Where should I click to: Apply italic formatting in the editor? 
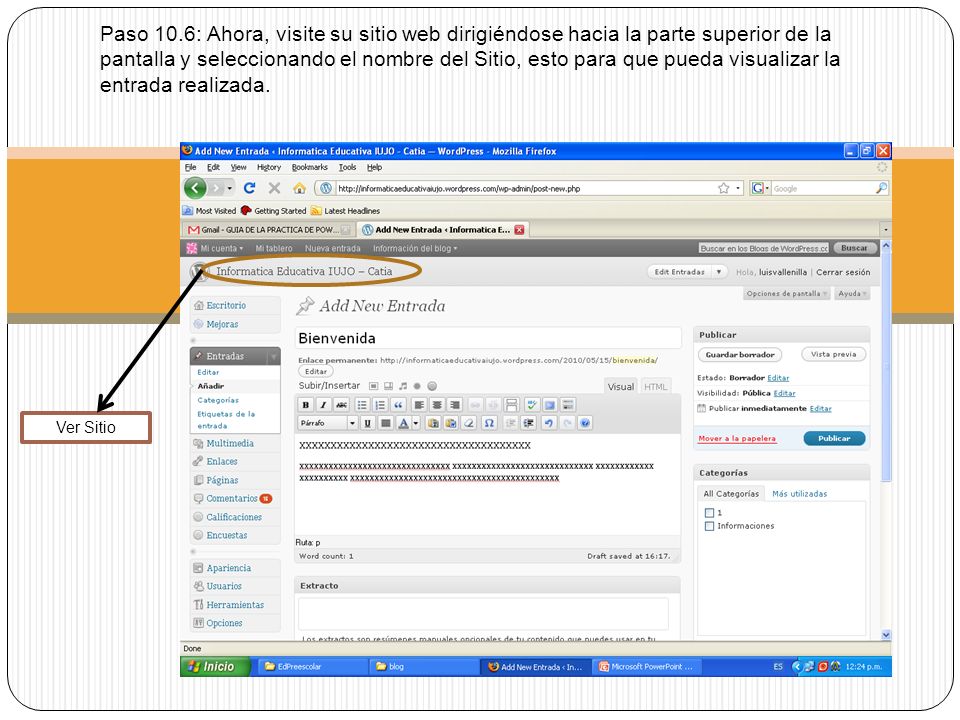(323, 405)
